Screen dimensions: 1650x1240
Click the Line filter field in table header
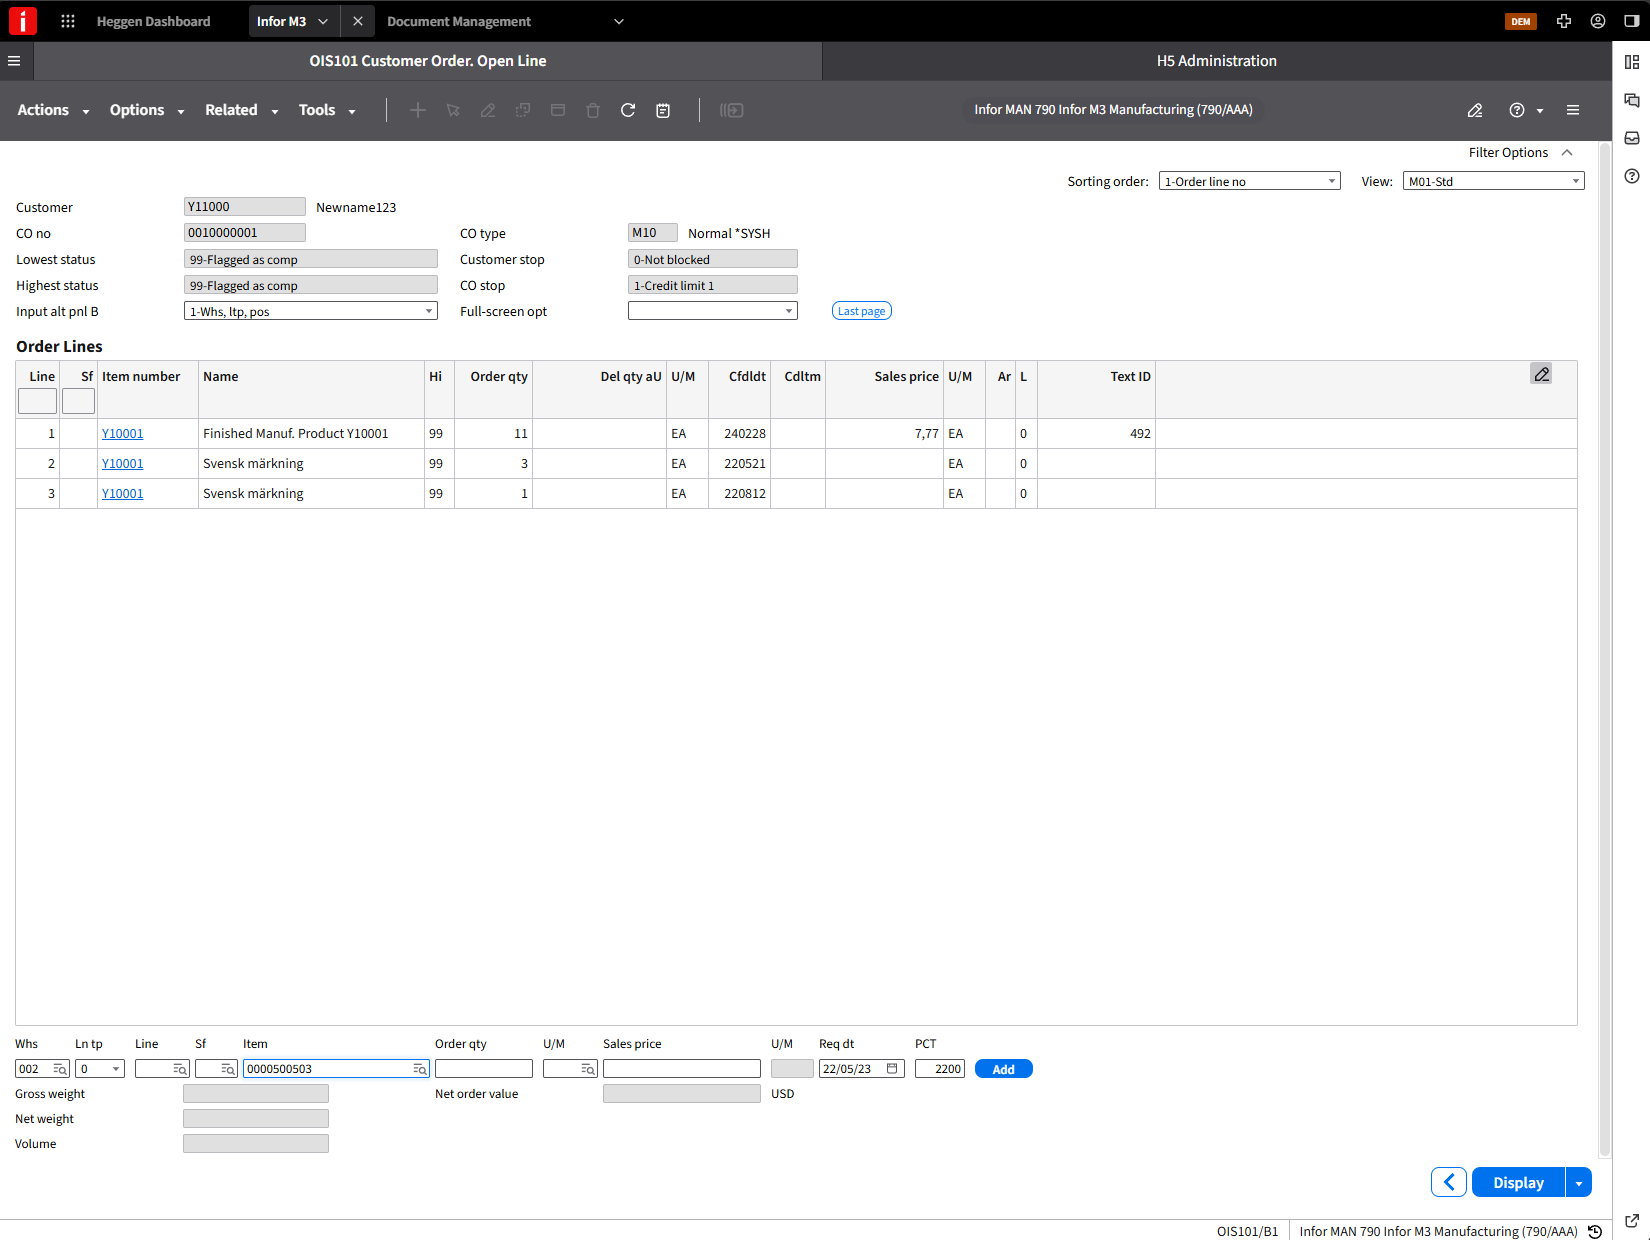tap(37, 401)
